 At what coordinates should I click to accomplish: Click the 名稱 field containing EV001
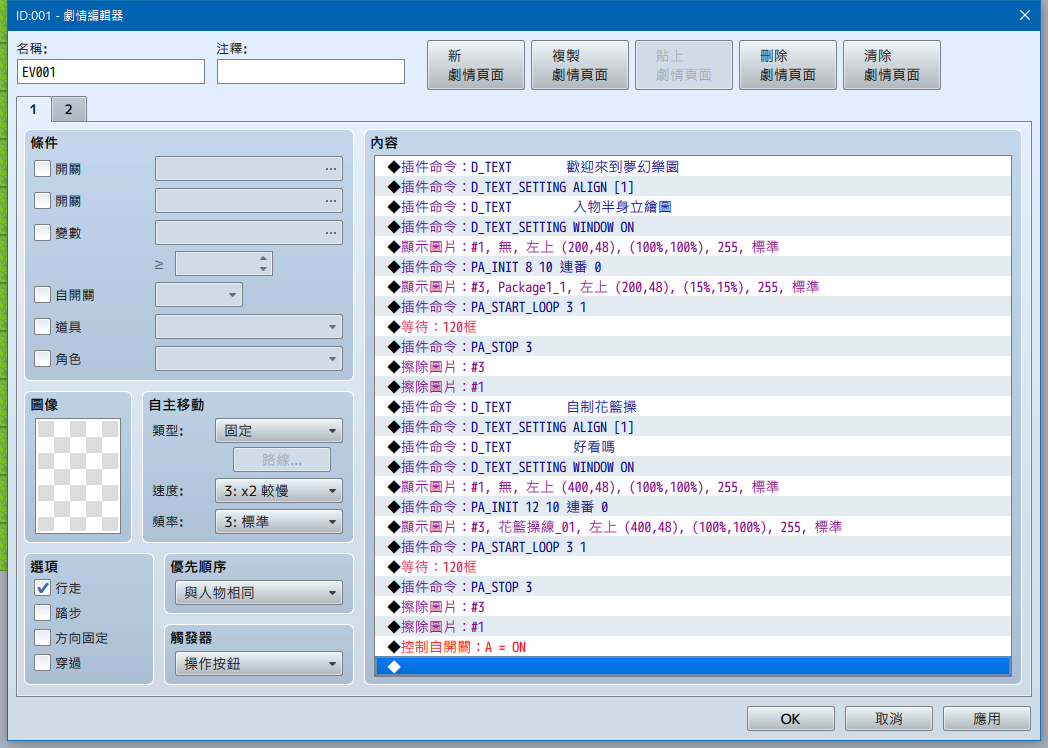[111, 72]
